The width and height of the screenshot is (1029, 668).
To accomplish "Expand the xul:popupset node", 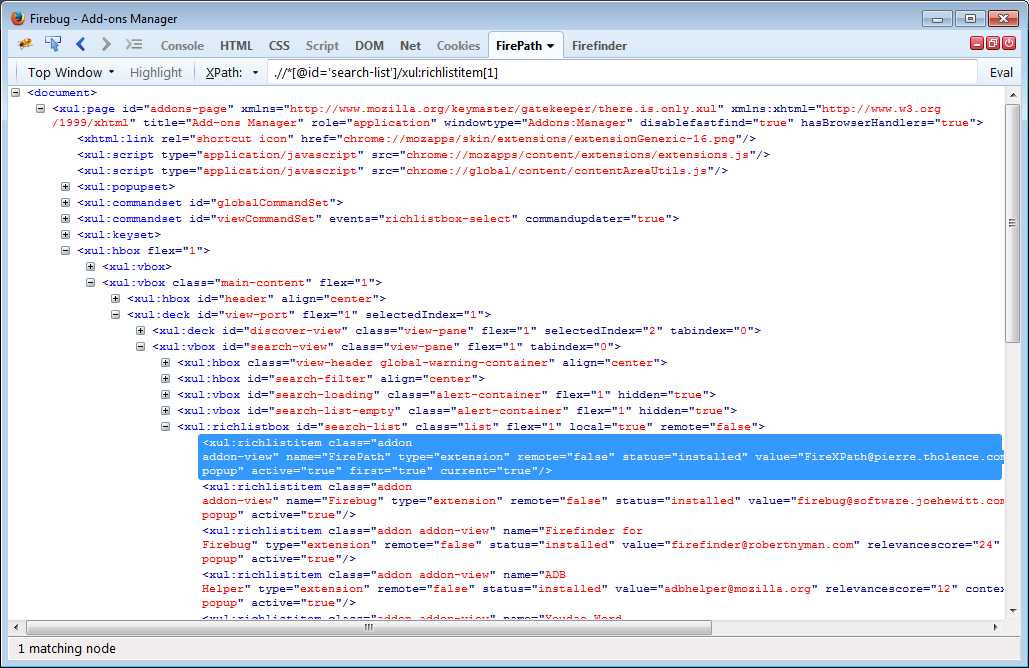I will point(66,186).
